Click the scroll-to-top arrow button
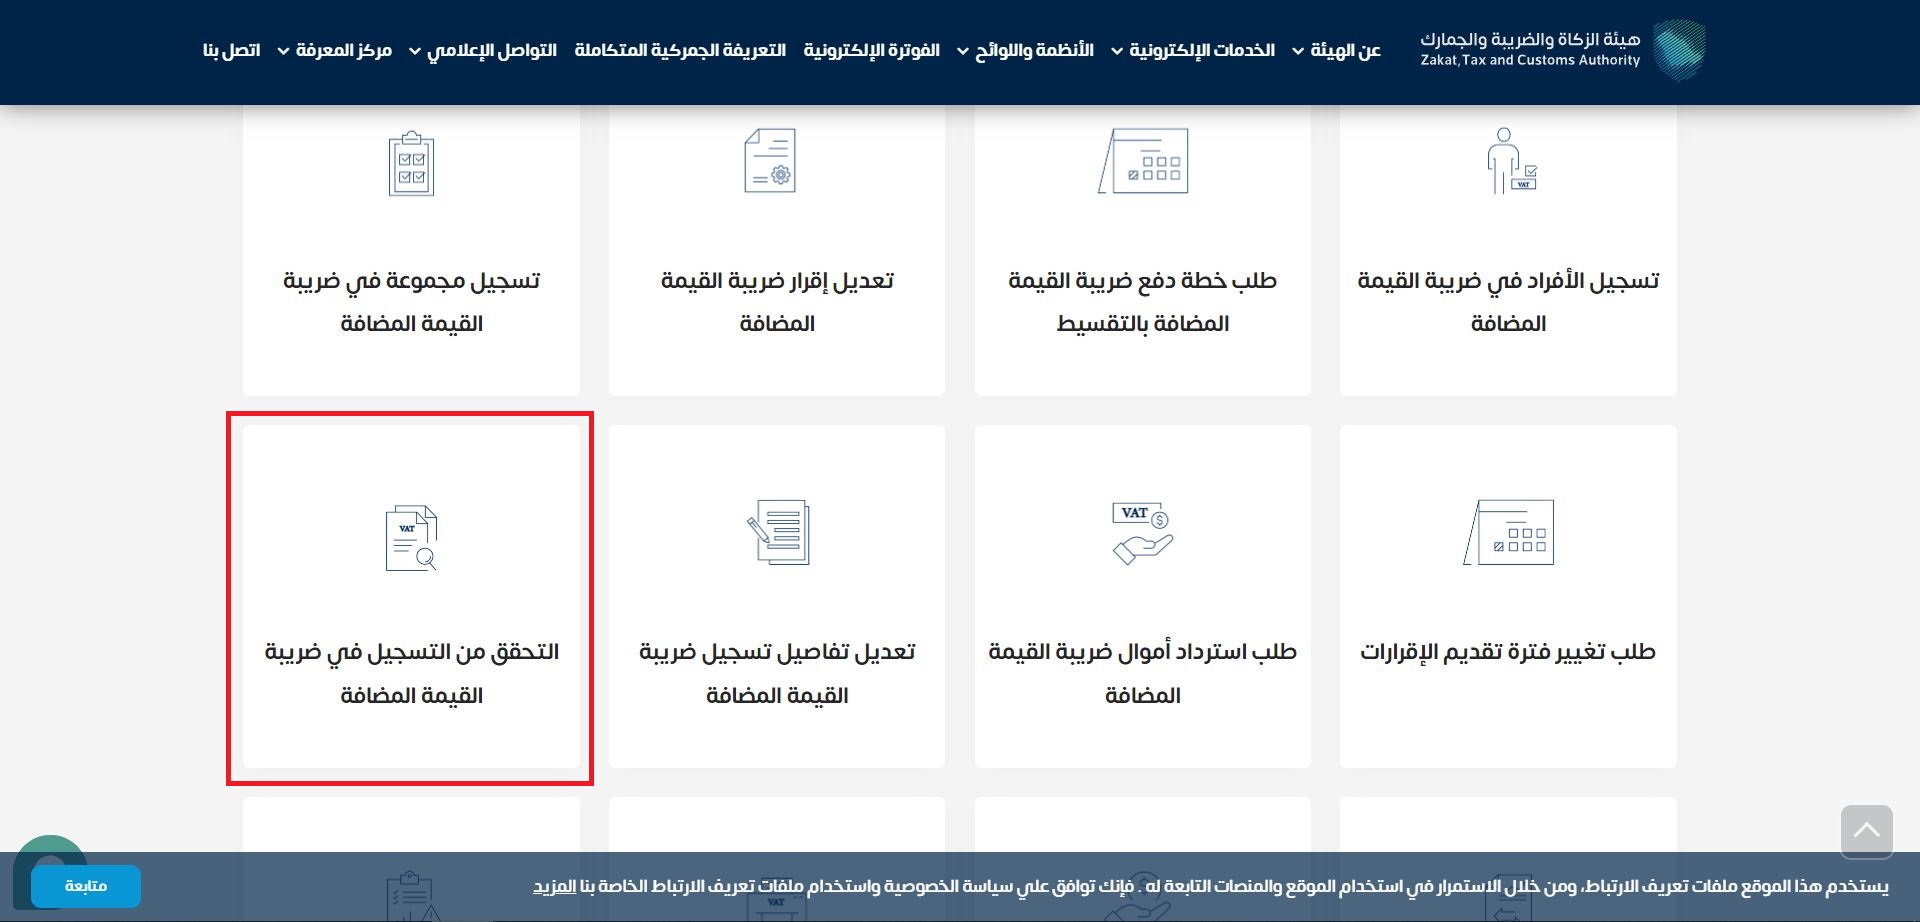 1866,830
